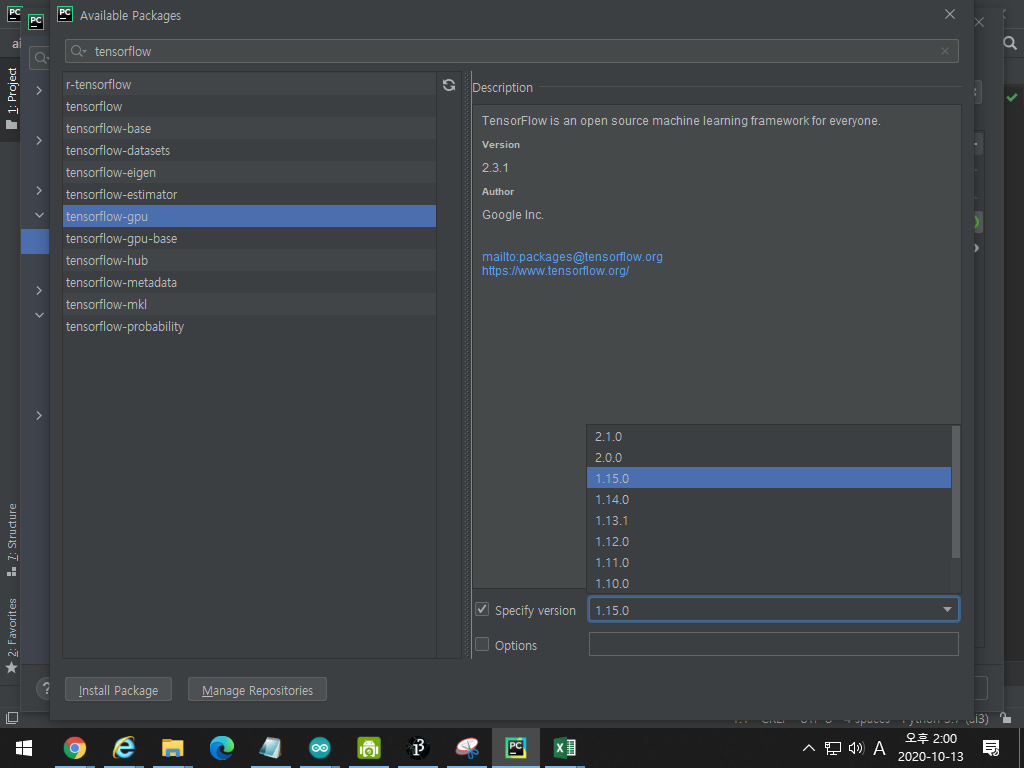Open network status in system tray
Screen dimensions: 1024x768
pos(833,748)
